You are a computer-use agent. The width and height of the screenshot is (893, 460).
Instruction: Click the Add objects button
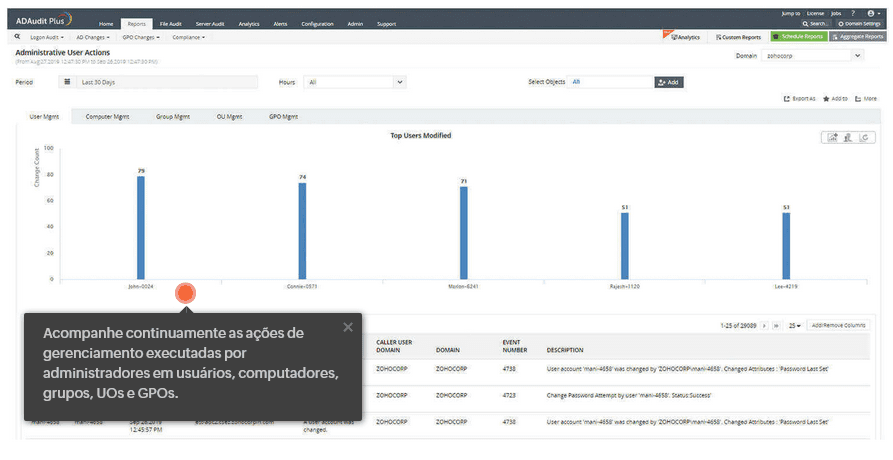[x=669, y=82]
